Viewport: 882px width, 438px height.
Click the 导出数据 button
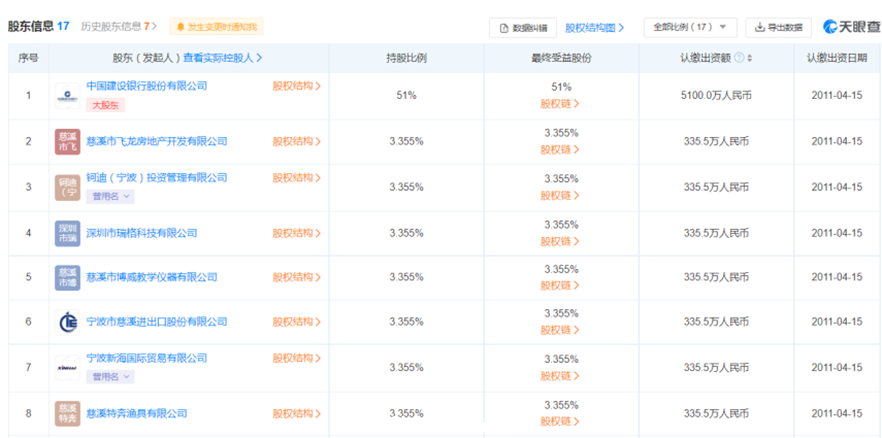pyautogui.click(x=778, y=27)
